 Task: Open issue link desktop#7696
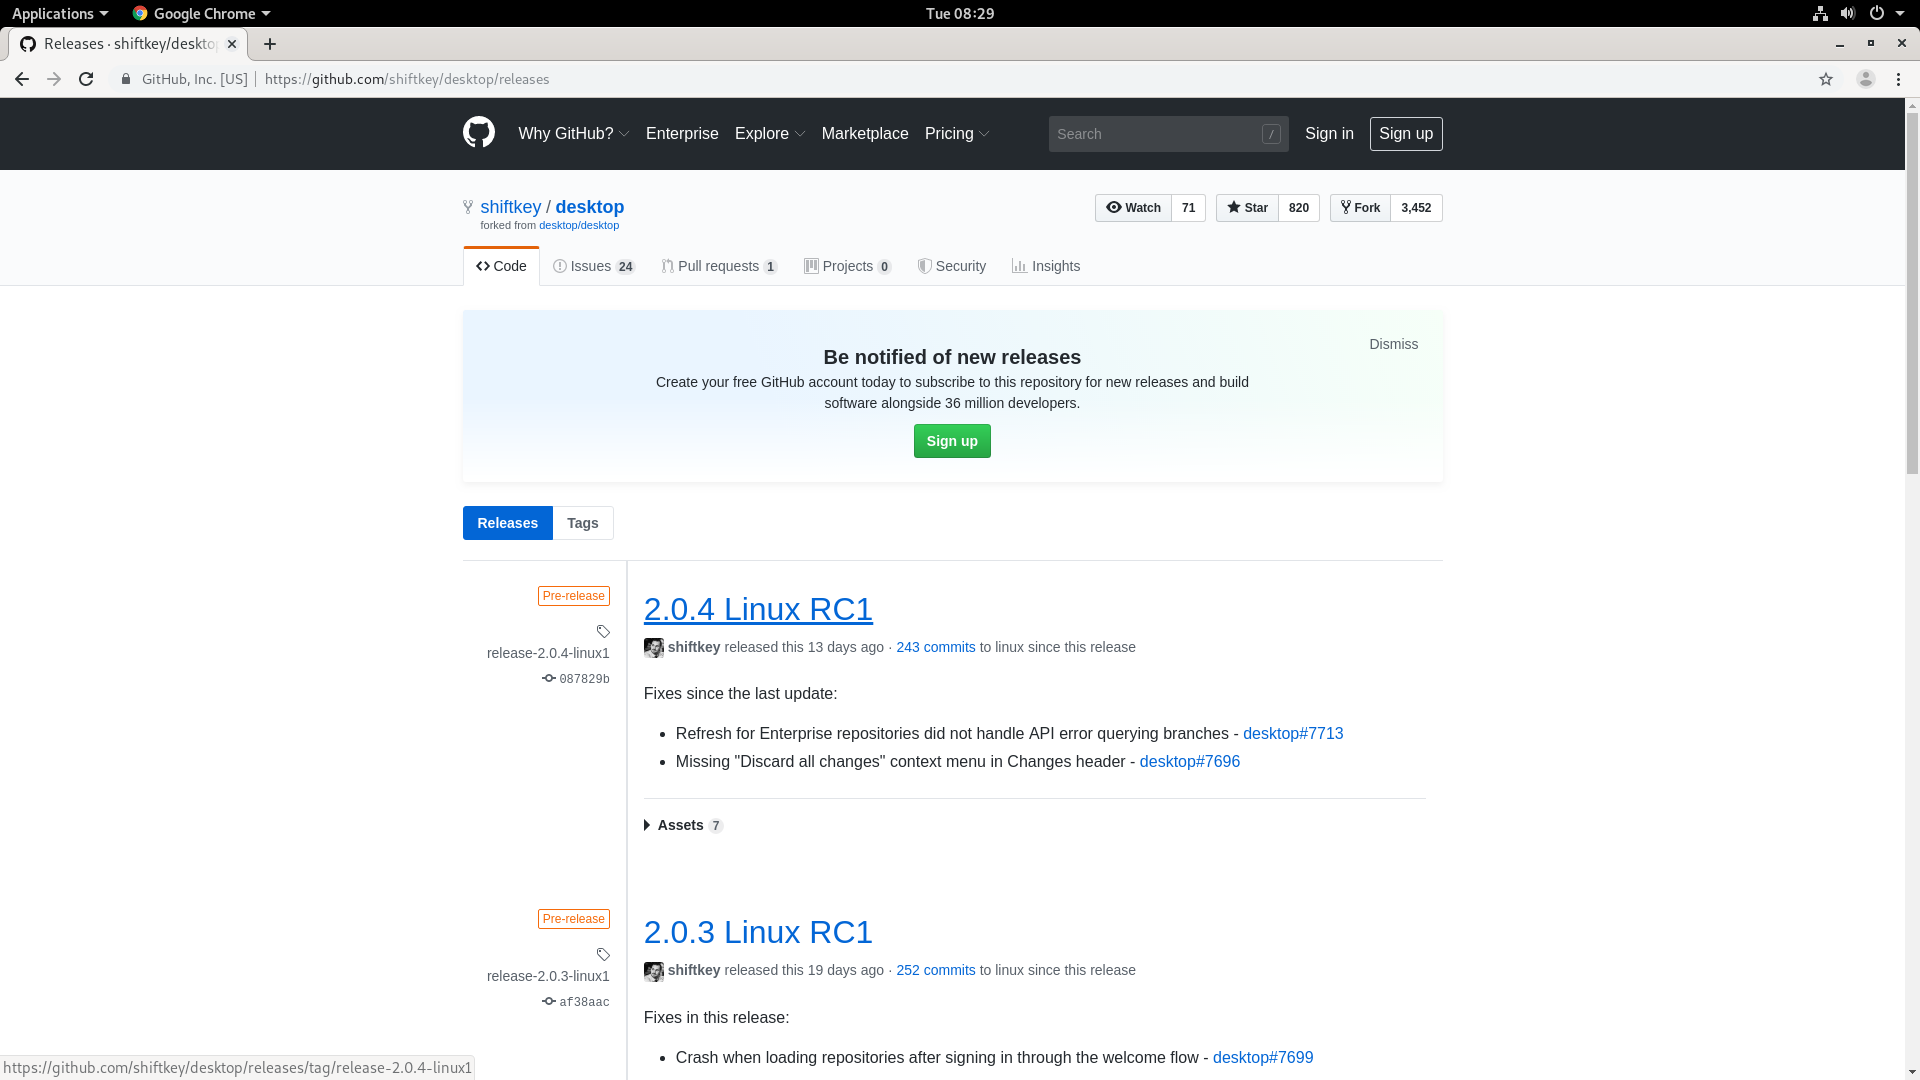[x=1189, y=762]
